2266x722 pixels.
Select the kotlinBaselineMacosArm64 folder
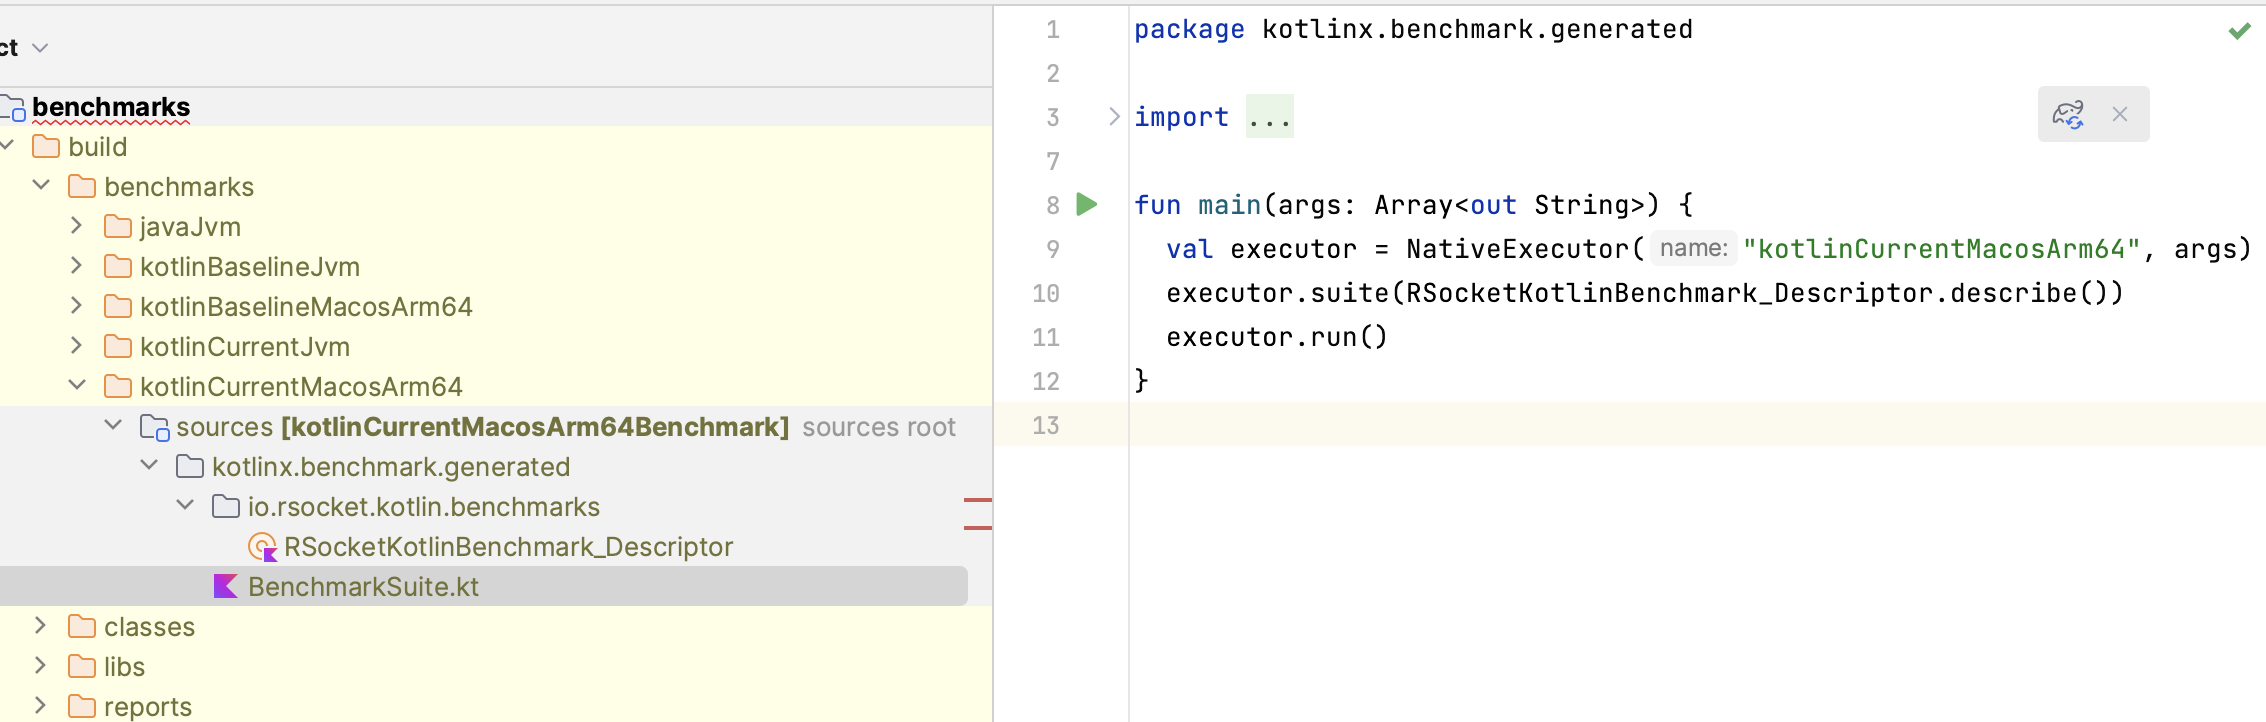[306, 307]
